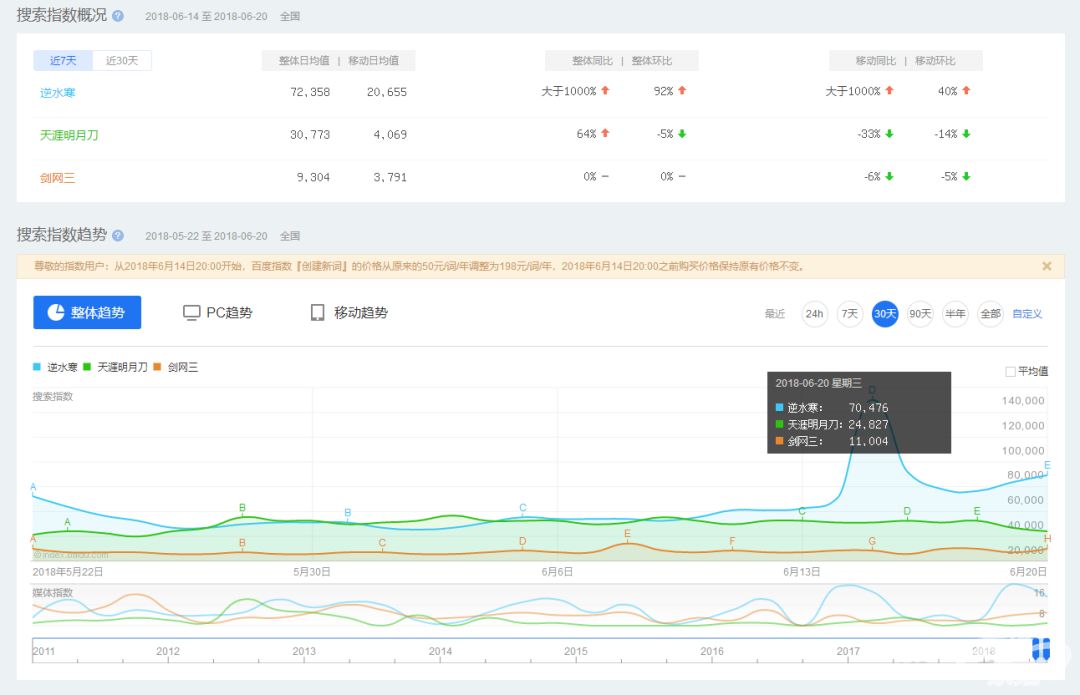Screen dimensions: 1080x695
Task: Click the 70,476 value in the tooltip
Action: click(868, 408)
